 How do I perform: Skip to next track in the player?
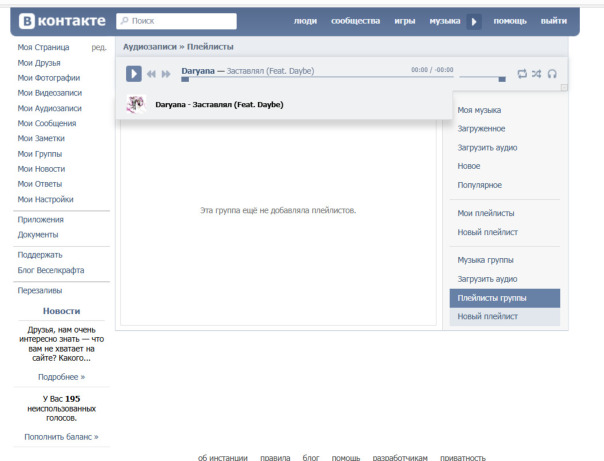(x=166, y=74)
